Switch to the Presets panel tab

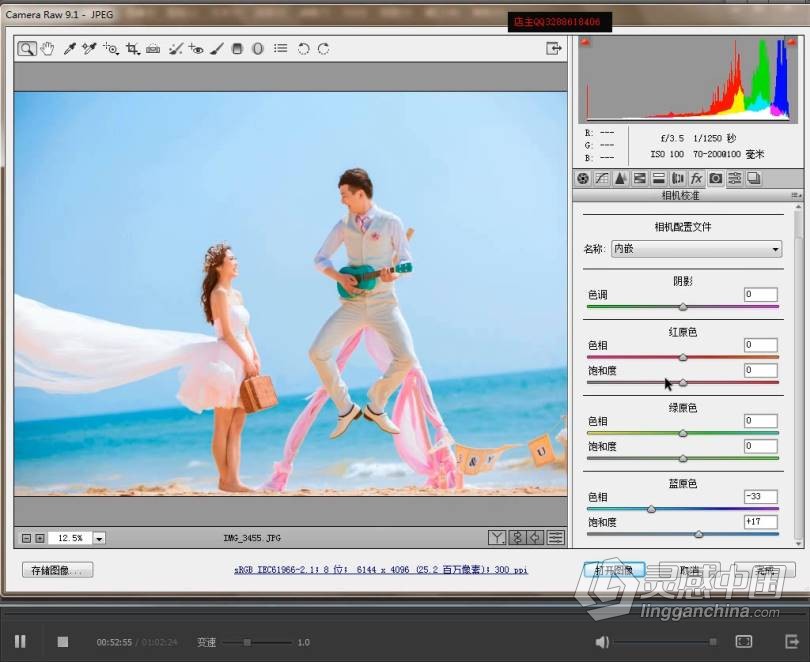point(735,179)
